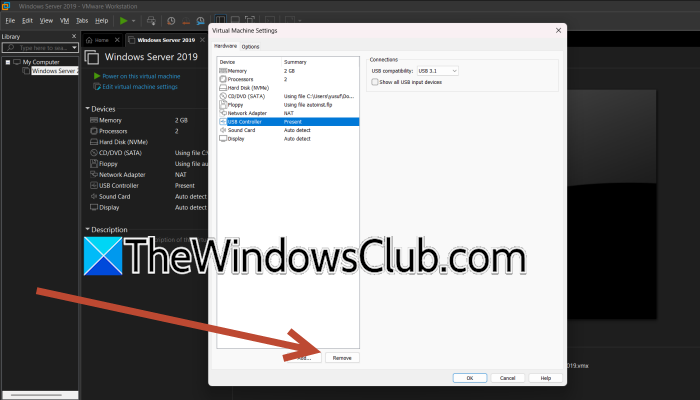Close the Home tab
Viewport: 700px width, 400px height.
tap(117, 40)
